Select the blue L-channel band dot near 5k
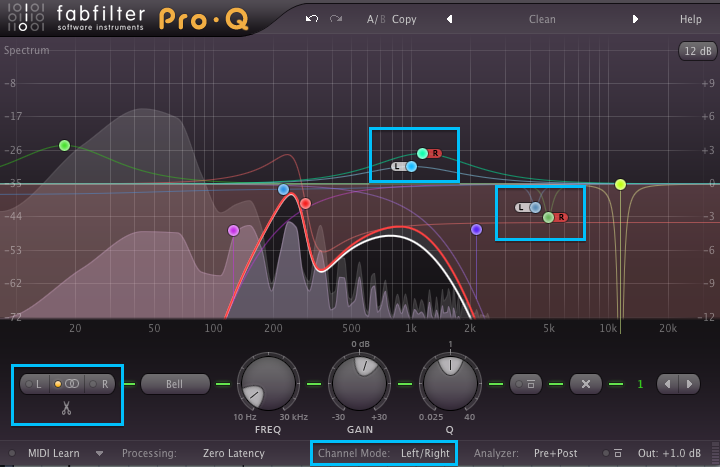 pos(535,208)
